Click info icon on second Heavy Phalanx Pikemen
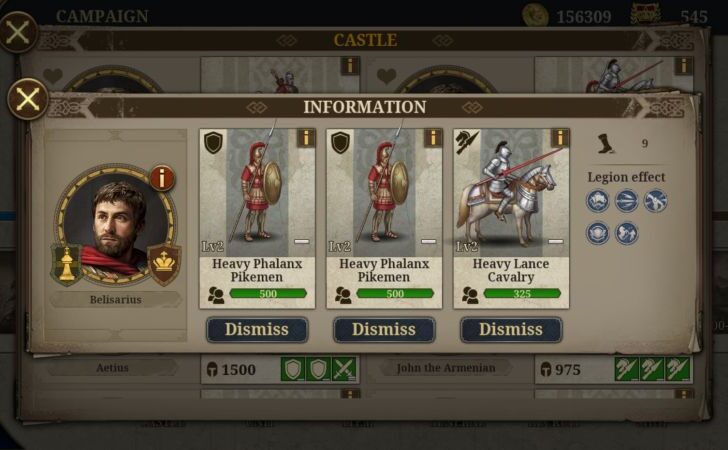Viewport: 728px width, 450px height. [433, 138]
